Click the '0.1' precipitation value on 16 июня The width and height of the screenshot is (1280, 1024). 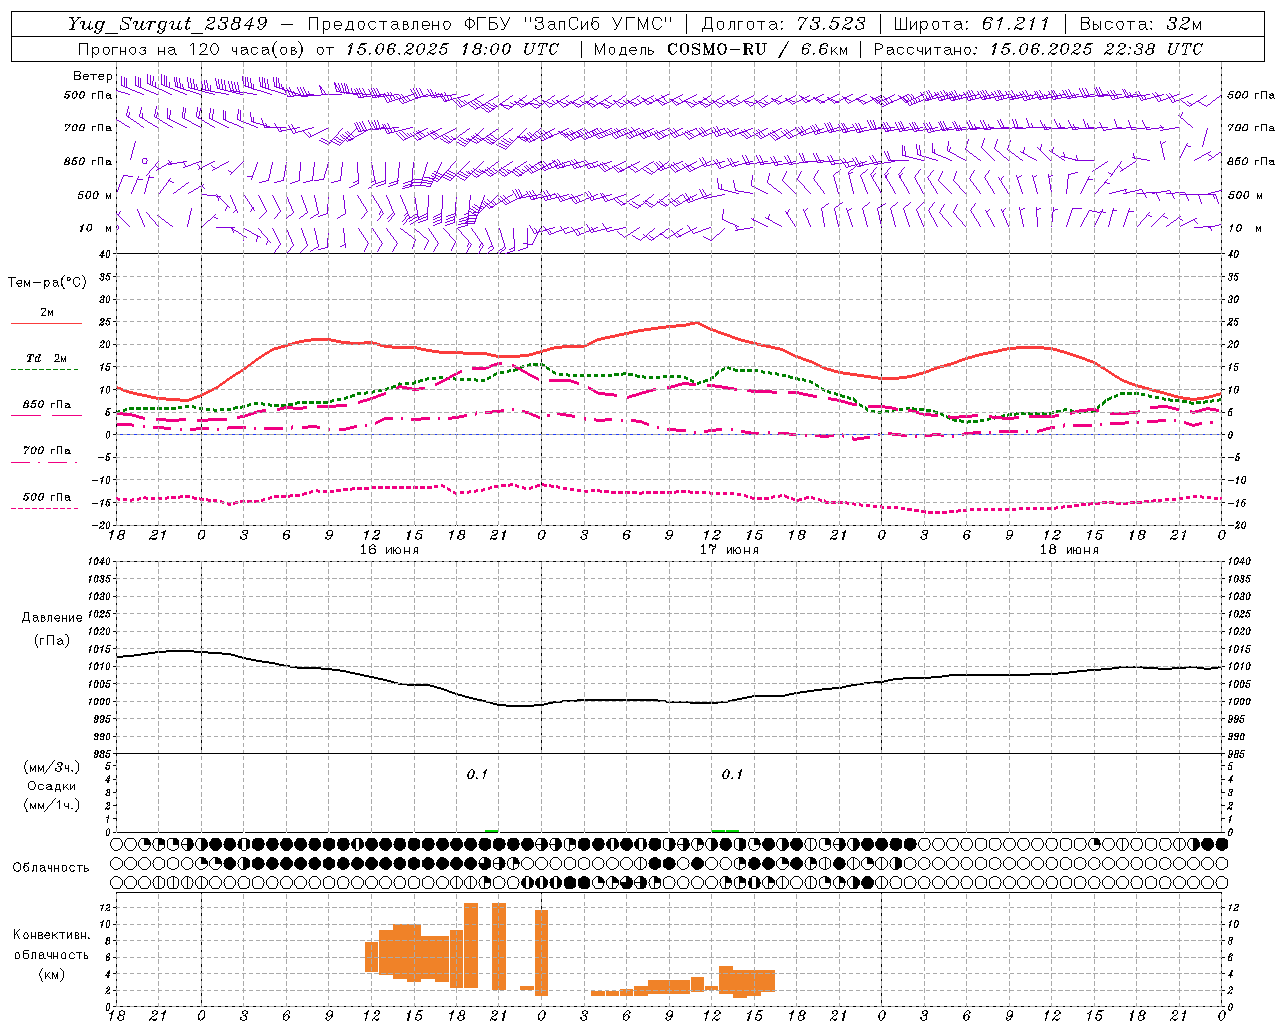point(477,774)
